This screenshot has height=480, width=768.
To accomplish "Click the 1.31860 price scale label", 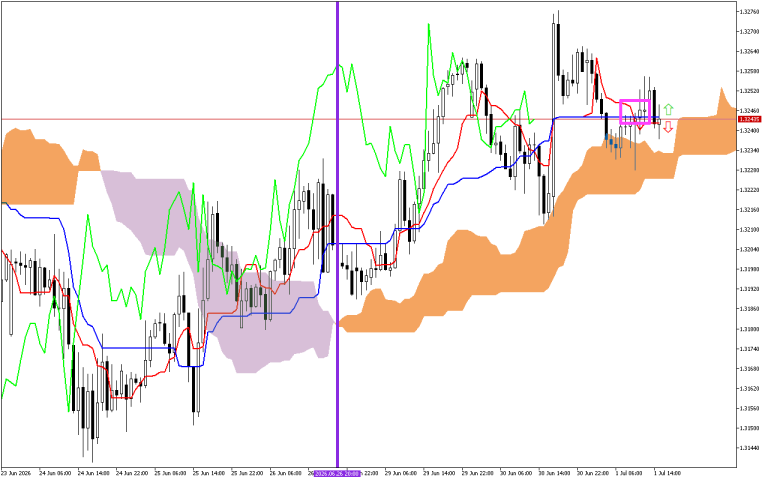I will [x=749, y=310].
